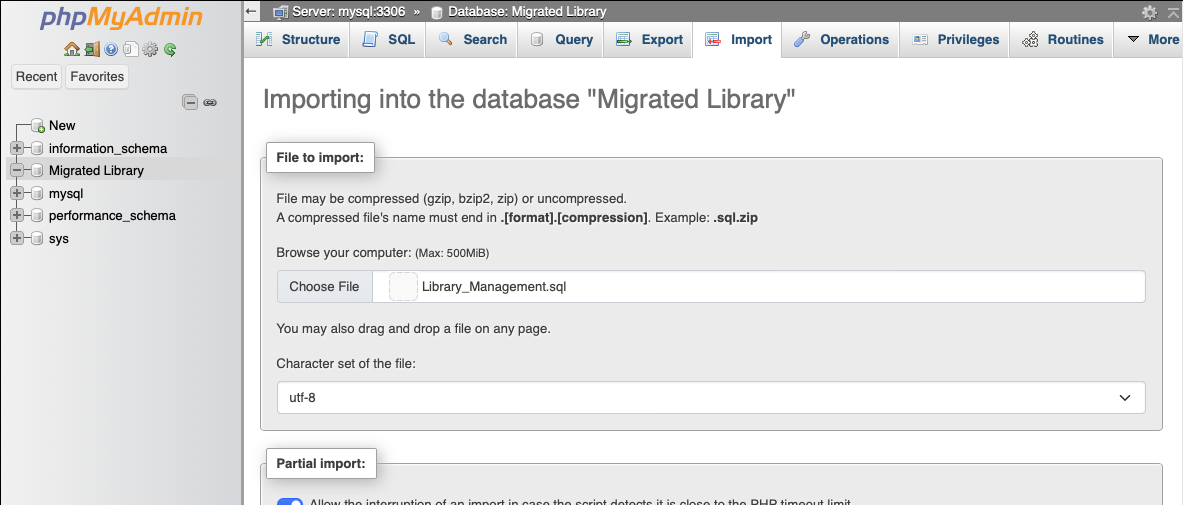
Task: Toggle the partial import interruption switch
Action: pos(290,502)
